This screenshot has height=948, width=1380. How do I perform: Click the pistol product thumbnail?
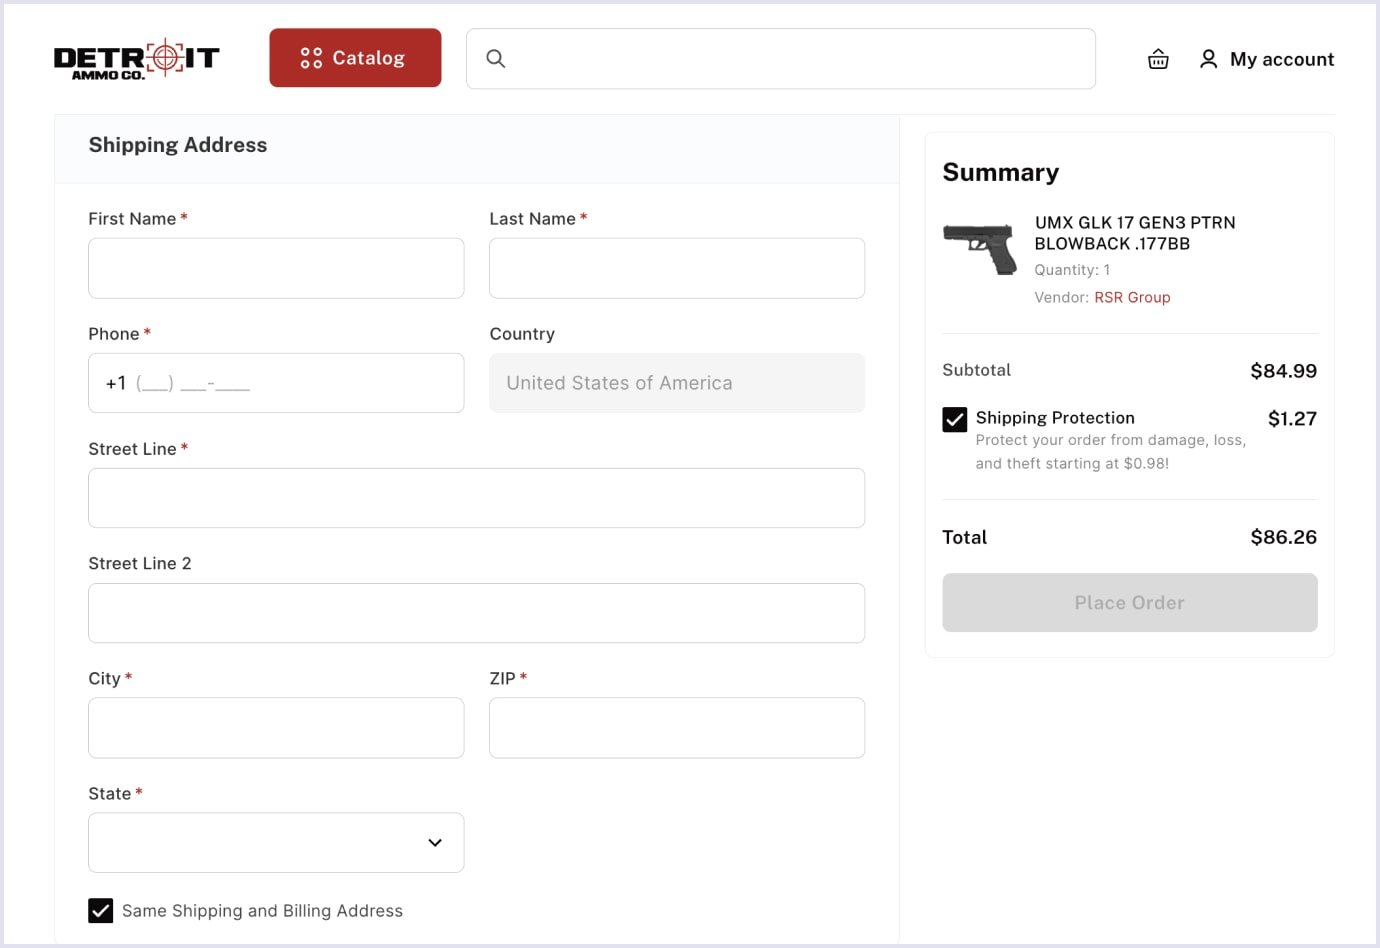pyautogui.click(x=980, y=249)
